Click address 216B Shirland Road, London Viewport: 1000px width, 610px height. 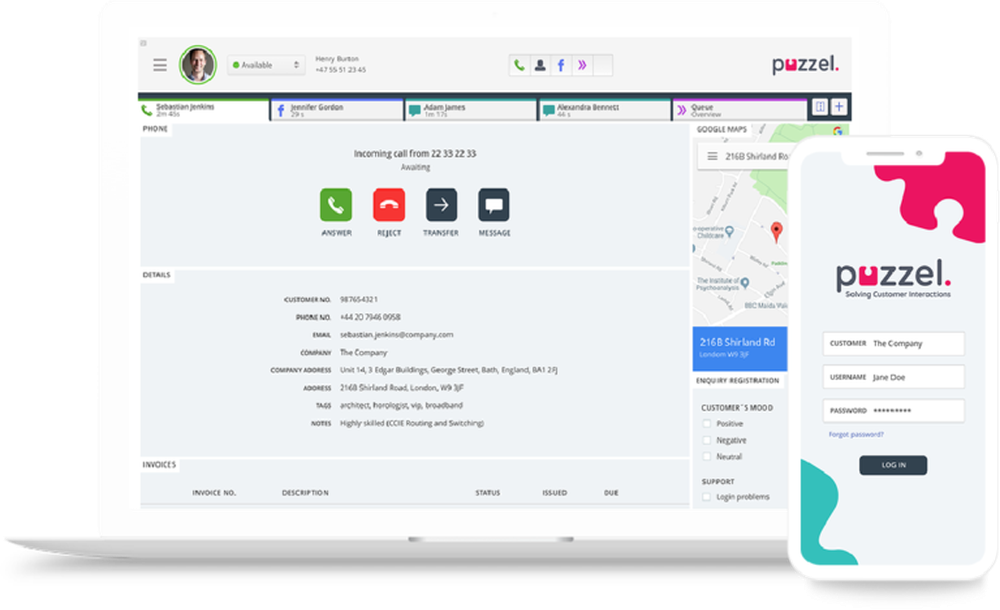402,387
